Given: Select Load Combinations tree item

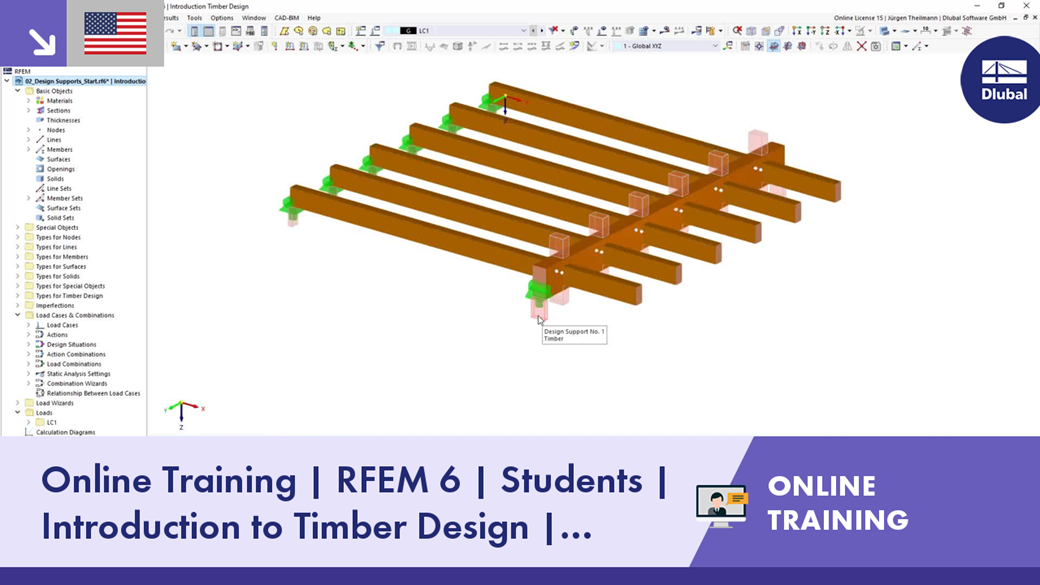Looking at the screenshot, I should [74, 364].
